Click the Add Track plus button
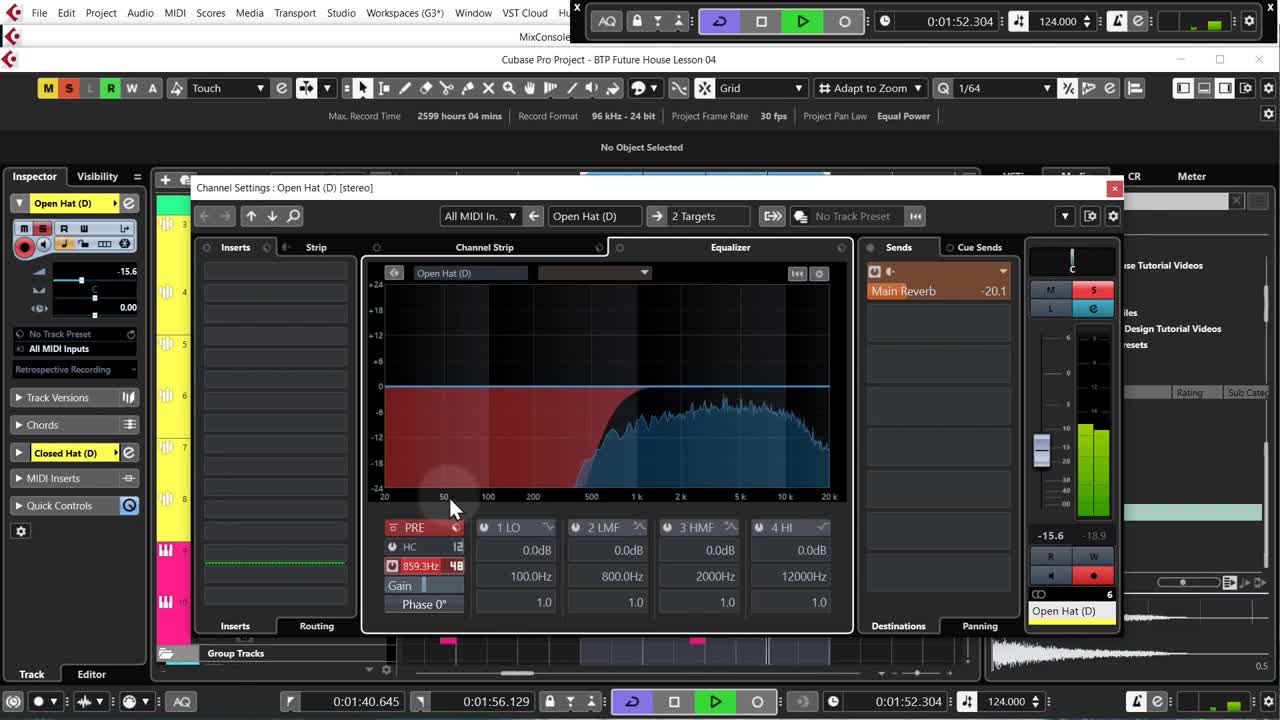This screenshot has width=1280, height=720. click(166, 180)
